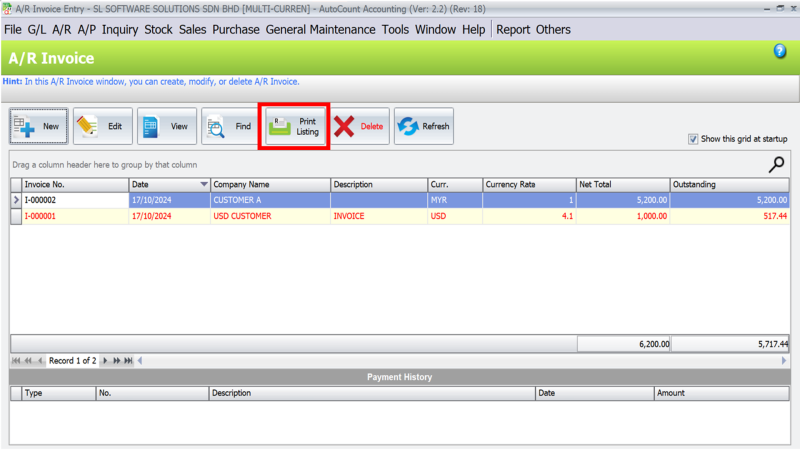Go to first record navigator arrow
Viewport: 800px width, 450px height.
tap(16, 361)
